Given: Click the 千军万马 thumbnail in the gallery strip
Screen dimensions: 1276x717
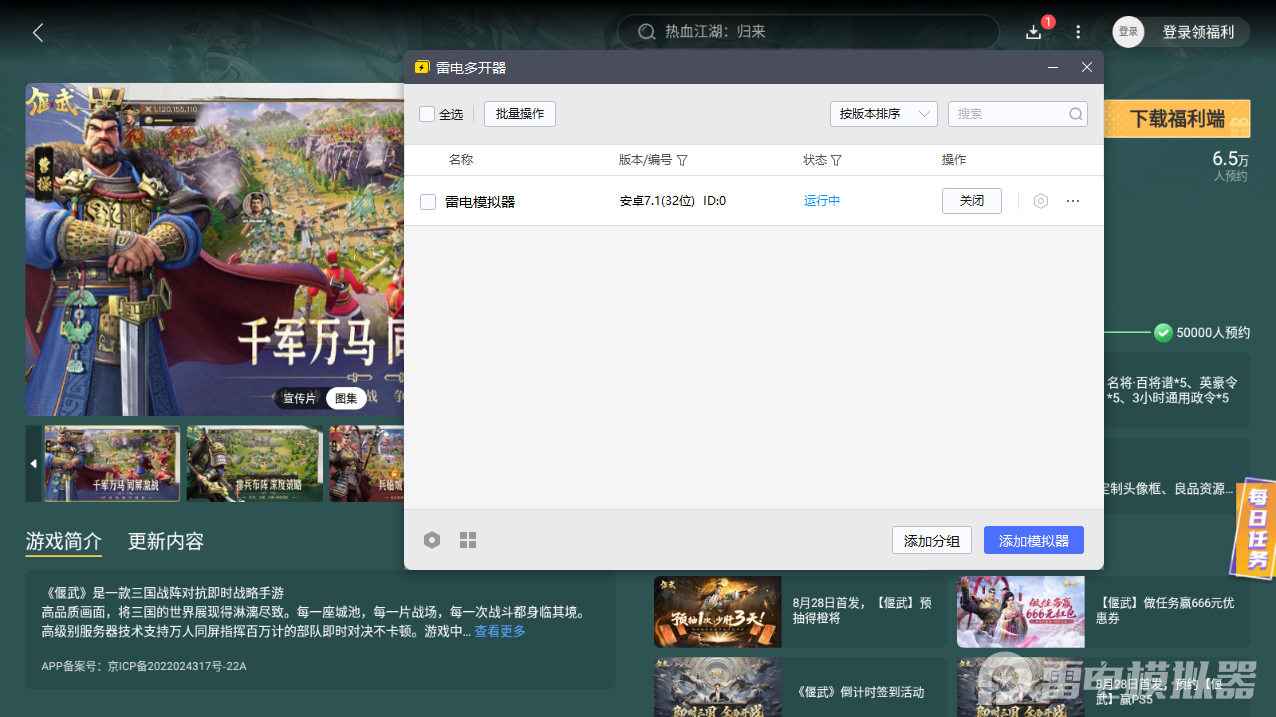Looking at the screenshot, I should tap(111, 463).
